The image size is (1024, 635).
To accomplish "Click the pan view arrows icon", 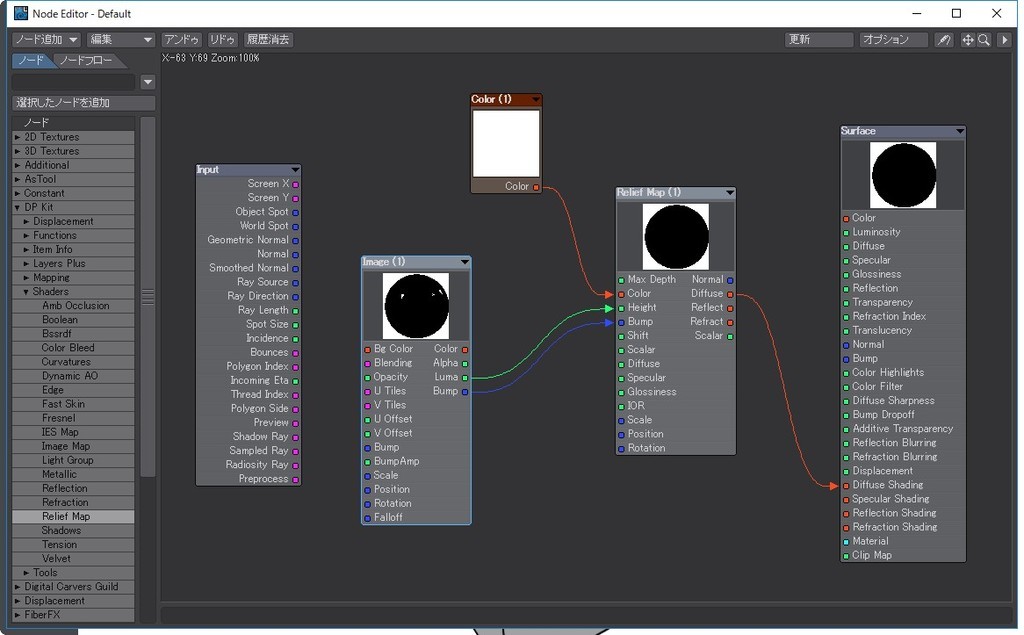I will pos(968,40).
